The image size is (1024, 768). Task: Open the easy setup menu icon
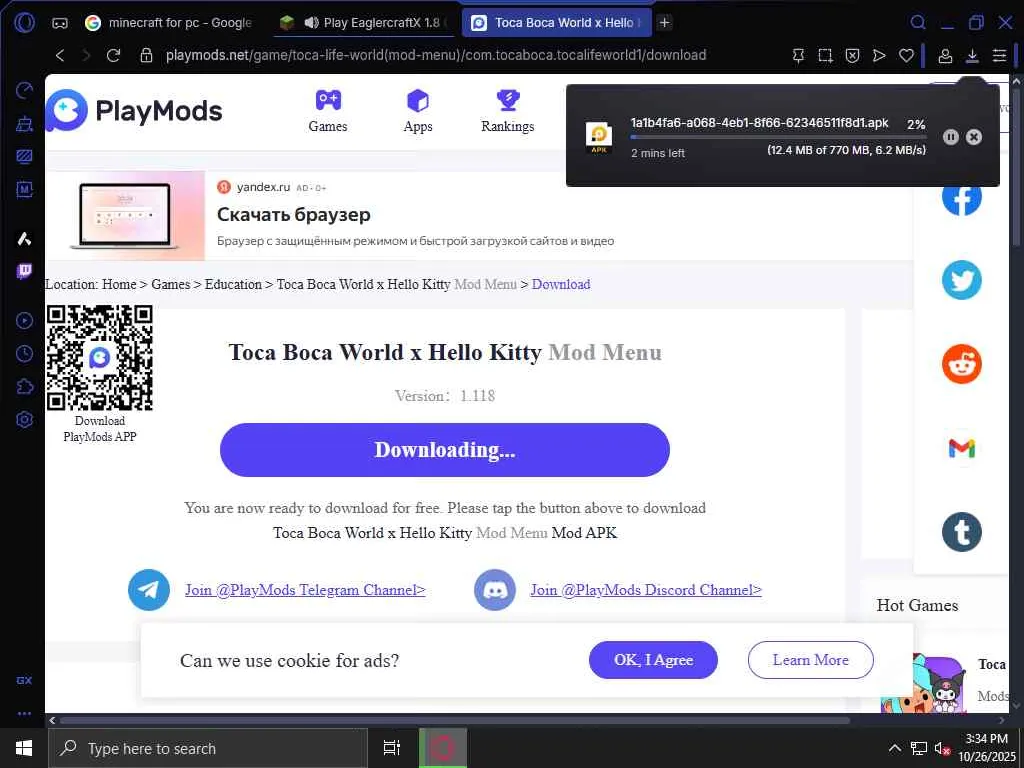999,56
